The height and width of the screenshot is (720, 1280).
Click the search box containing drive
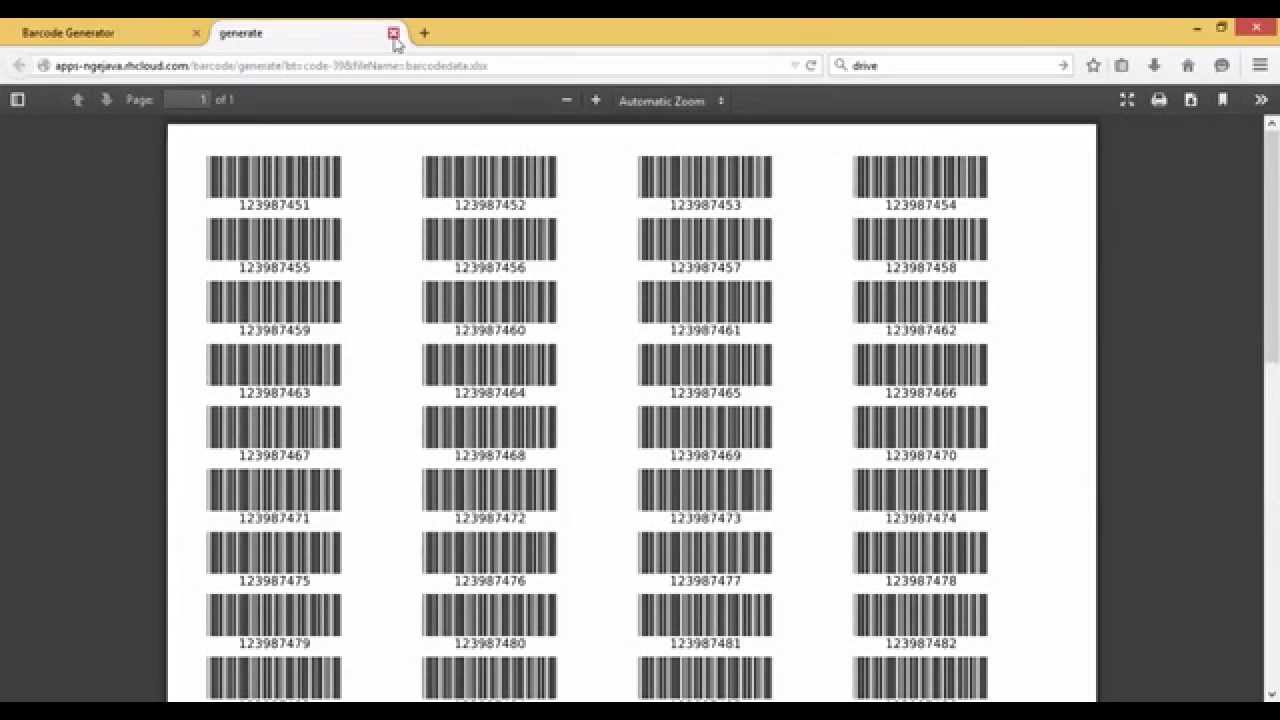click(x=950, y=65)
